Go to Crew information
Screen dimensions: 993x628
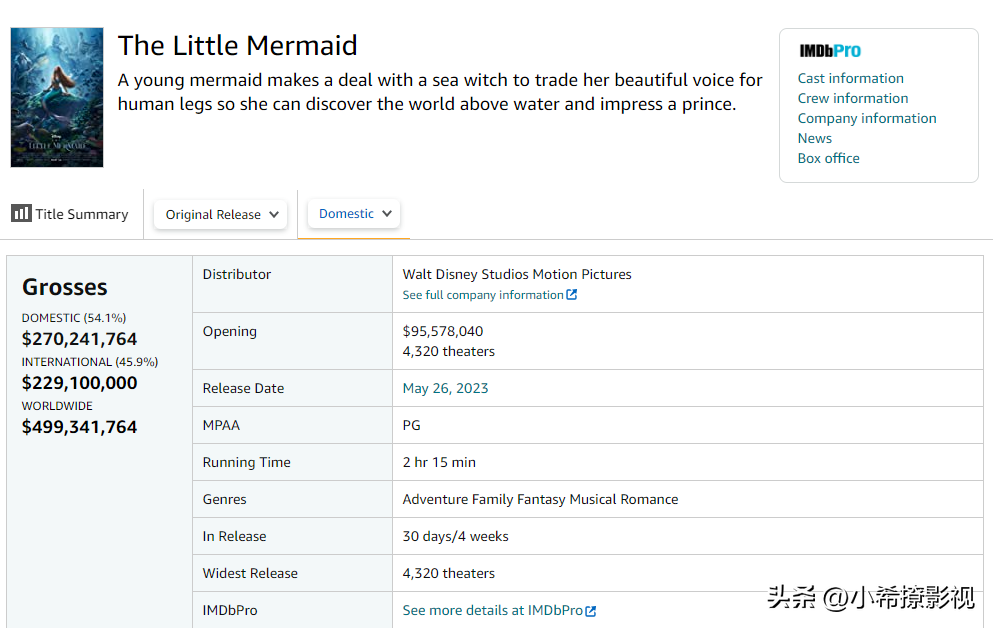[x=853, y=98]
